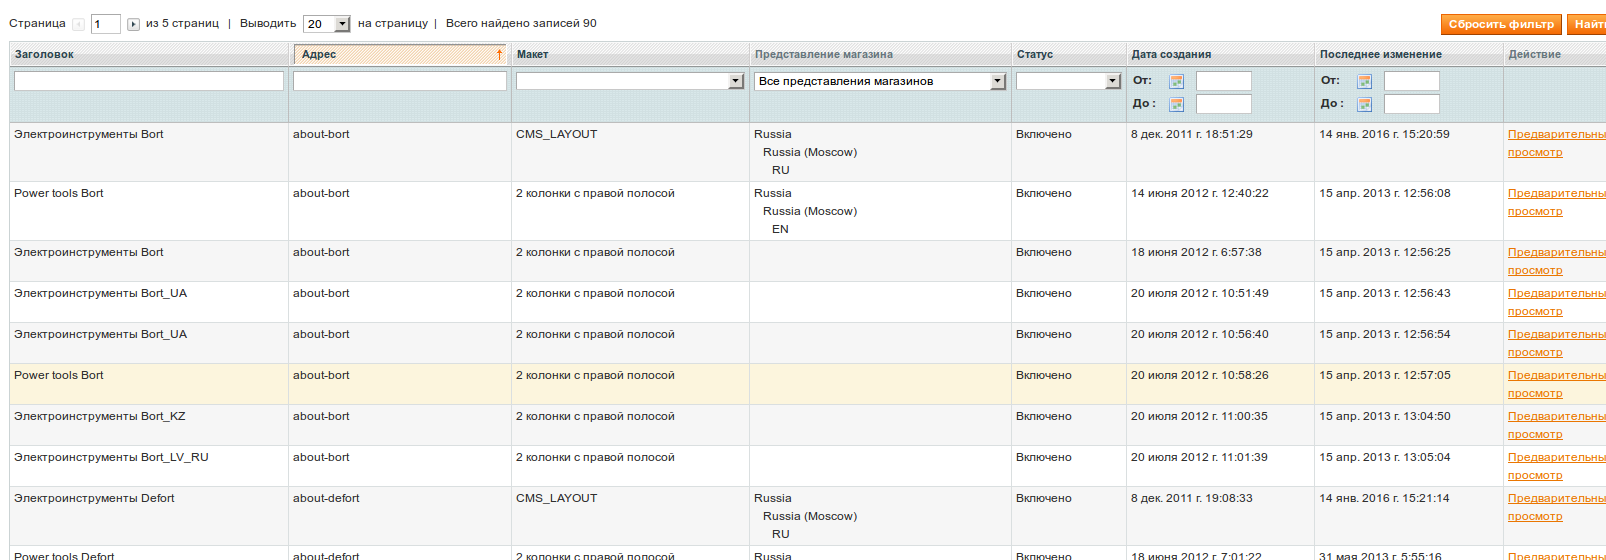This screenshot has height=560, width=1606.
Task: Click date 20 июля 2012 г. 11:01:39
Action: pos(1199,457)
